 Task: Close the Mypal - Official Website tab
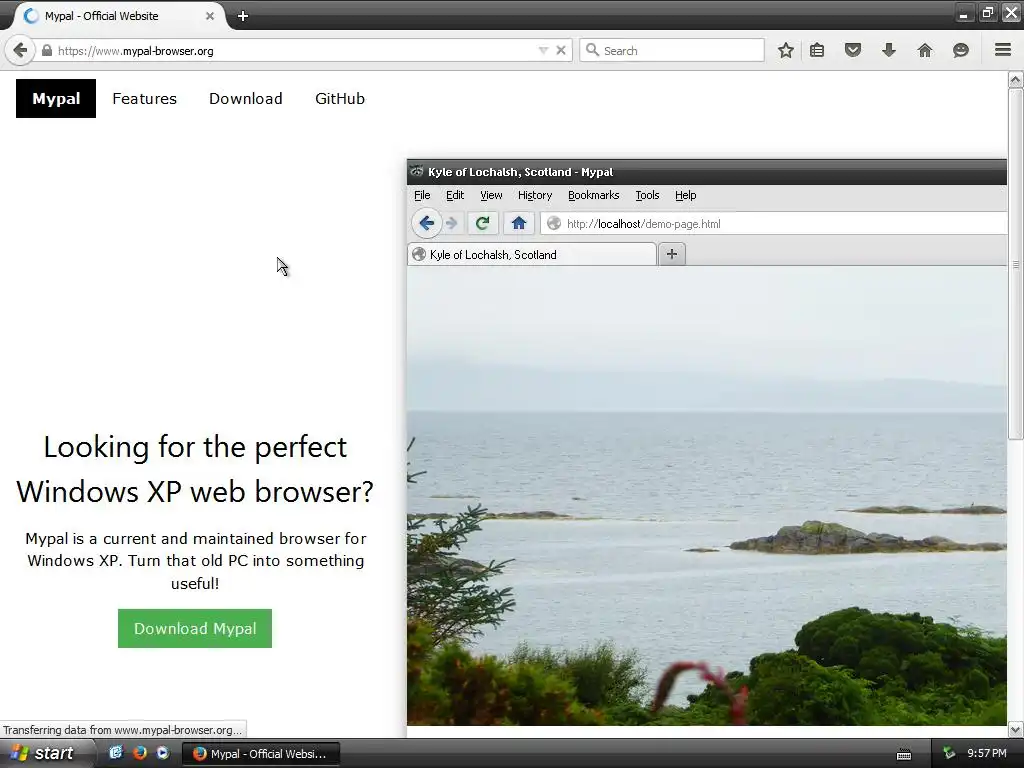210,16
